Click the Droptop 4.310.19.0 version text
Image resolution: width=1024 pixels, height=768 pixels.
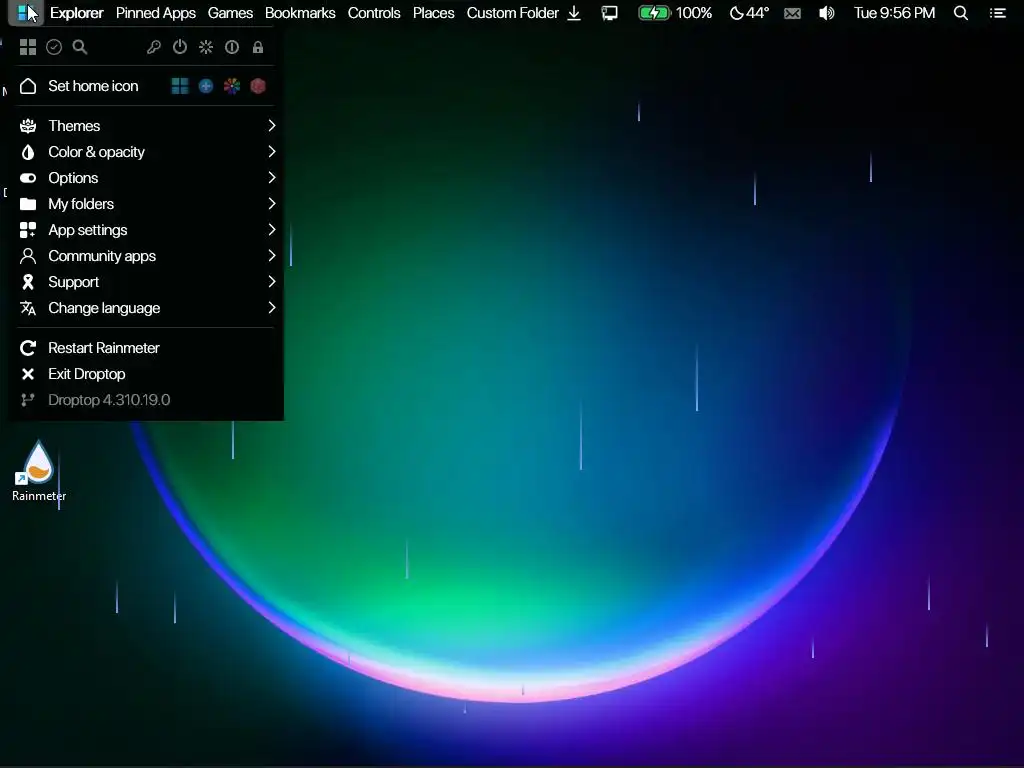coord(109,400)
